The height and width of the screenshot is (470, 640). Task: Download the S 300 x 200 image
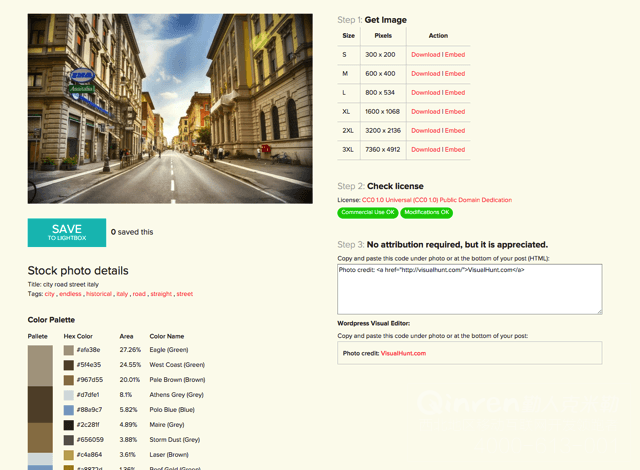coord(425,55)
